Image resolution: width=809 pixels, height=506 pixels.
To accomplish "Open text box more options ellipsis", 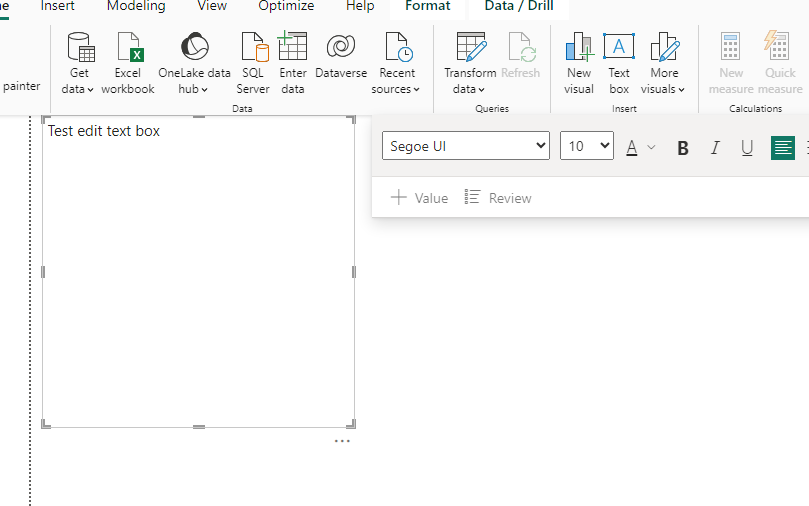I will tap(342, 441).
